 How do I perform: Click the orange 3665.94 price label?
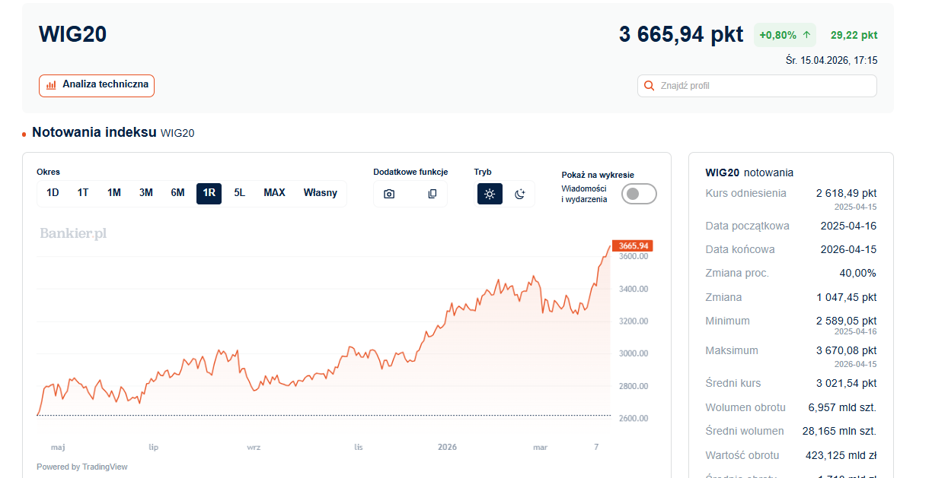pyautogui.click(x=632, y=246)
